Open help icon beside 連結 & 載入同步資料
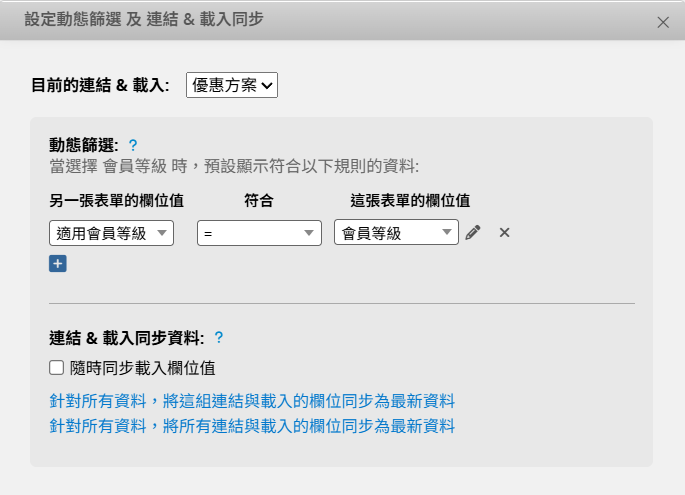The height and width of the screenshot is (495, 685). pyautogui.click(x=219, y=338)
